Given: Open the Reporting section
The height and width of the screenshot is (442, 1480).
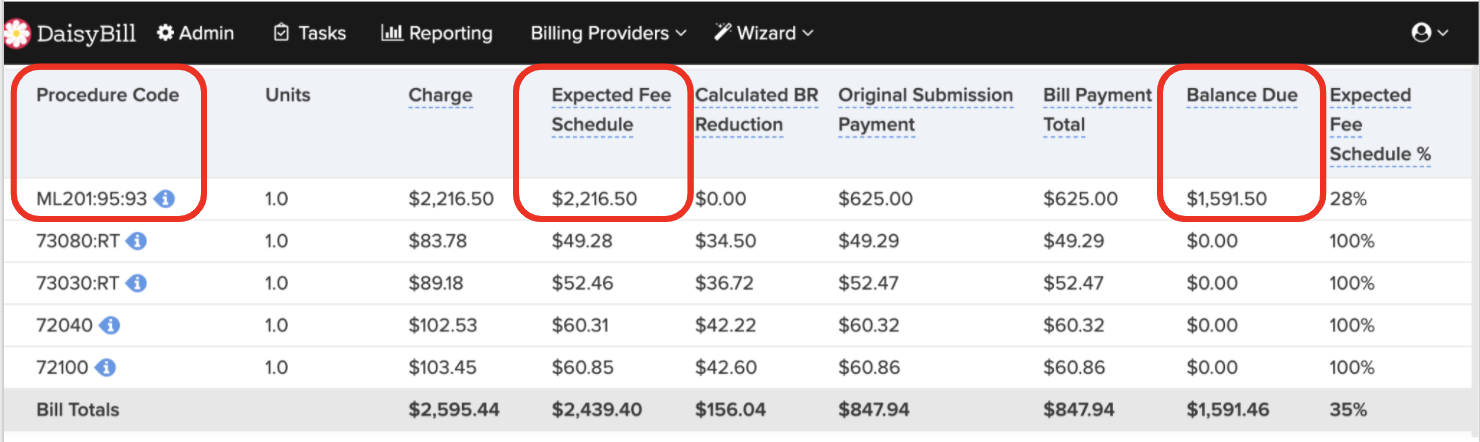Looking at the screenshot, I should [x=437, y=33].
